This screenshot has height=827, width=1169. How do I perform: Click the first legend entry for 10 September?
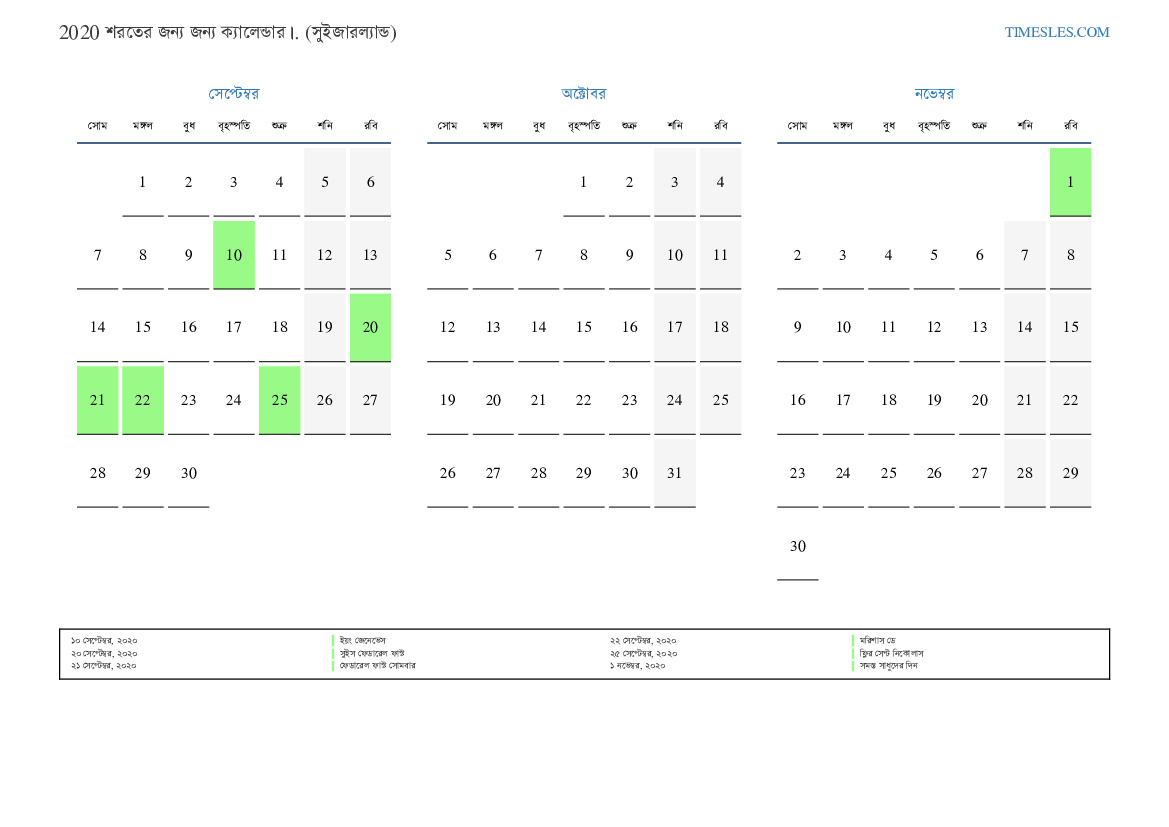(104, 640)
